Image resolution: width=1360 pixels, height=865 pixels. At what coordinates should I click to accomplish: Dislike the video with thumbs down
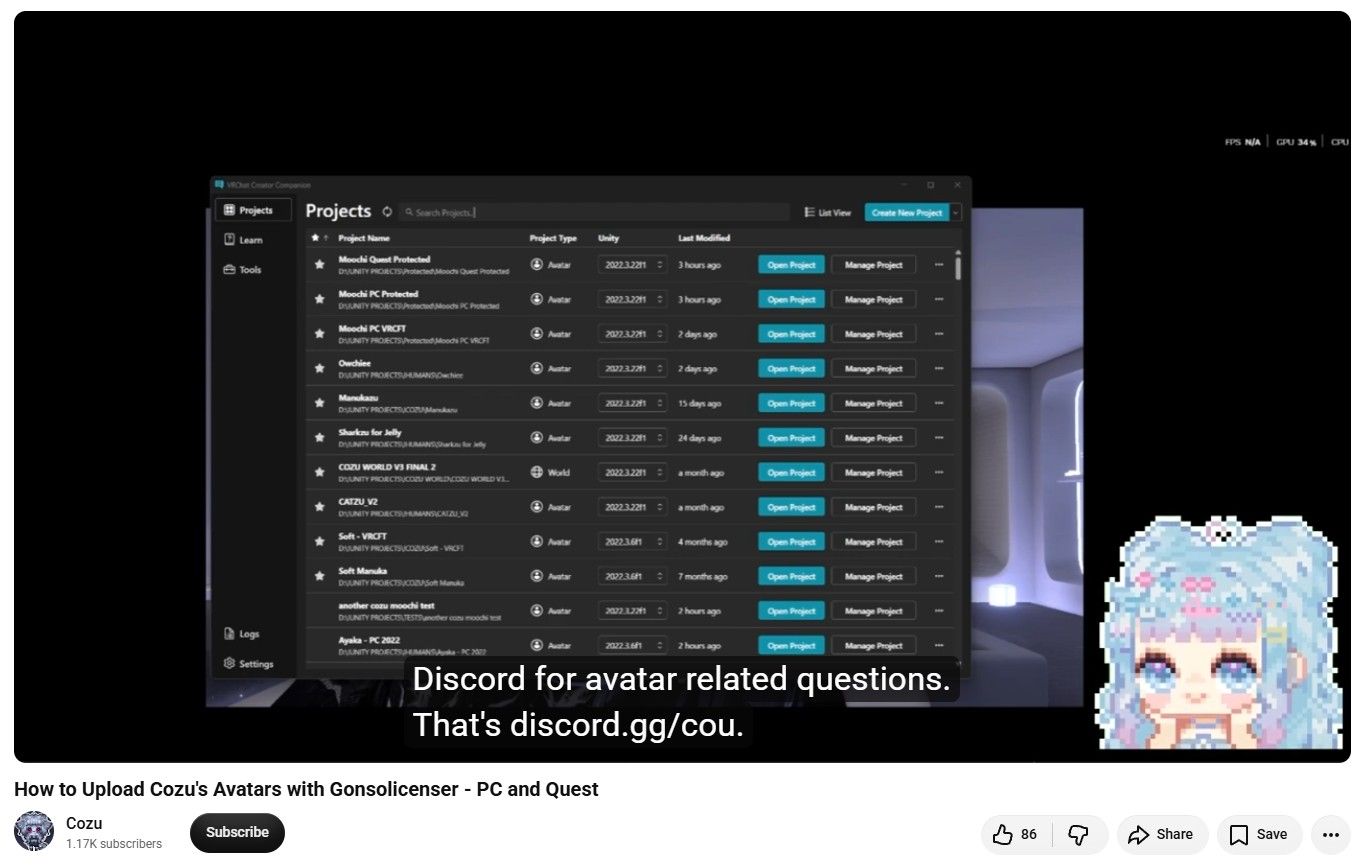click(1078, 834)
